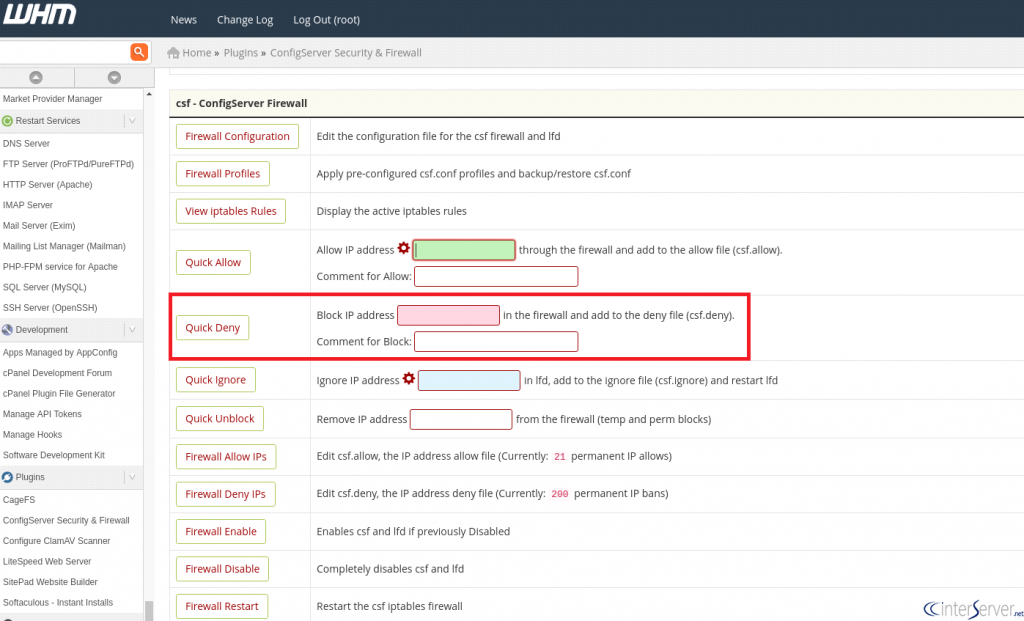
Task: Click the sidebar collapse-all up arrow icon
Action: 36,77
